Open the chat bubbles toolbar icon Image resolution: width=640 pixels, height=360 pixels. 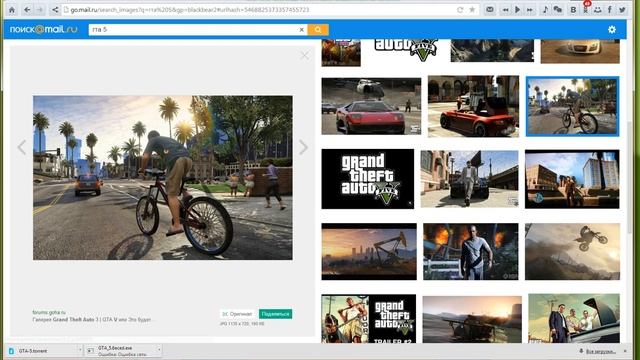[x=558, y=10]
